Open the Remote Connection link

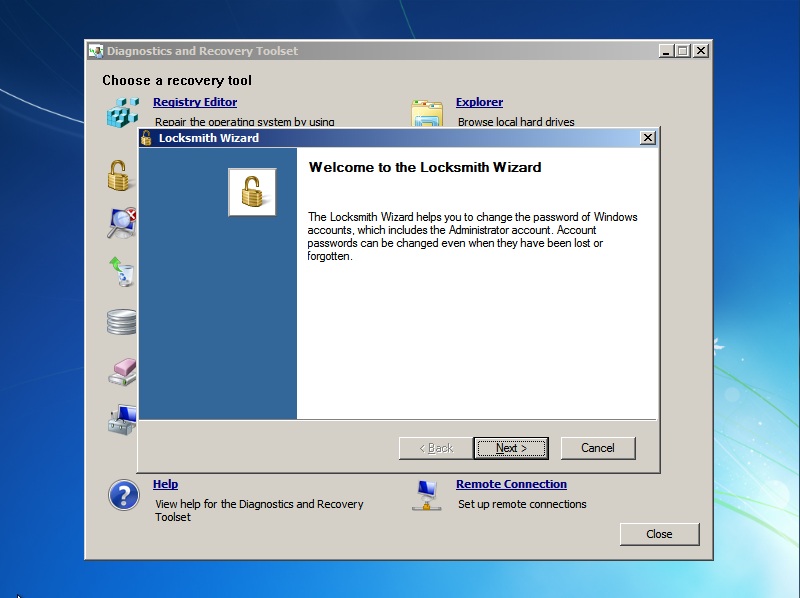click(511, 484)
